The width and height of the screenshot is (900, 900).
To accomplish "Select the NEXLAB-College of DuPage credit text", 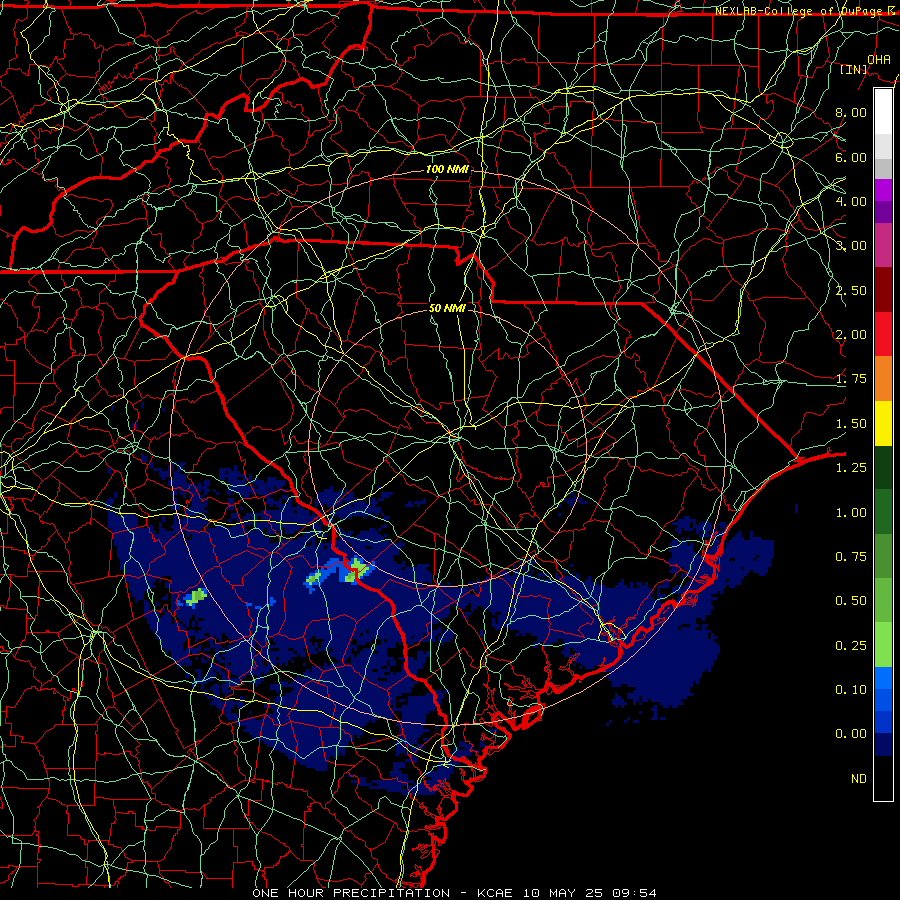I will (804, 11).
